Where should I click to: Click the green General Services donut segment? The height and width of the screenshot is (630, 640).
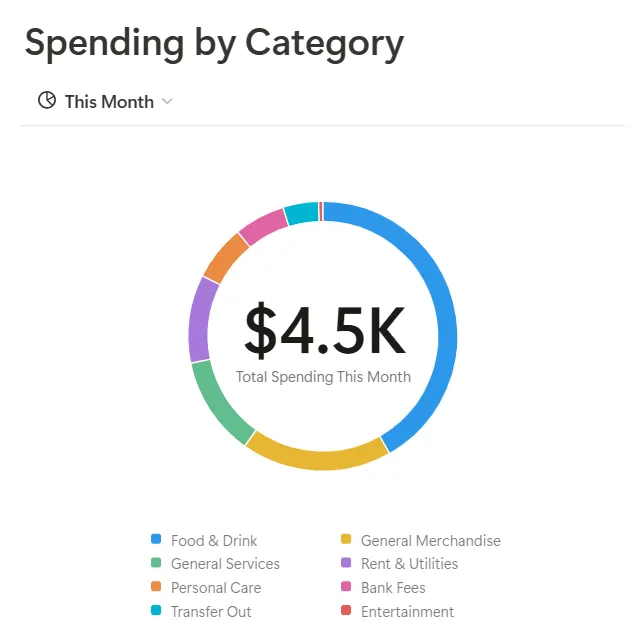coord(217,404)
